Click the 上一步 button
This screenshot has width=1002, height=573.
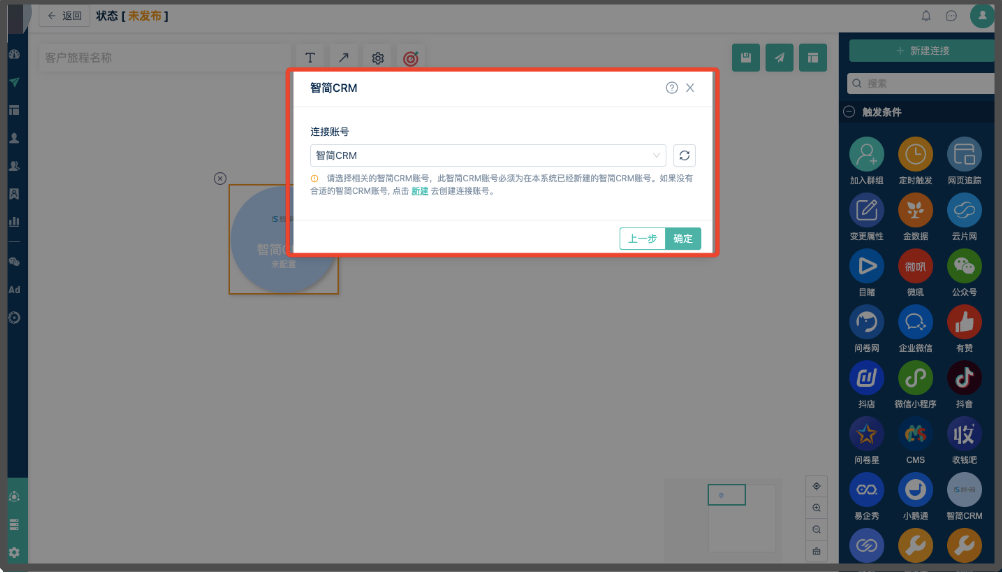tap(642, 238)
